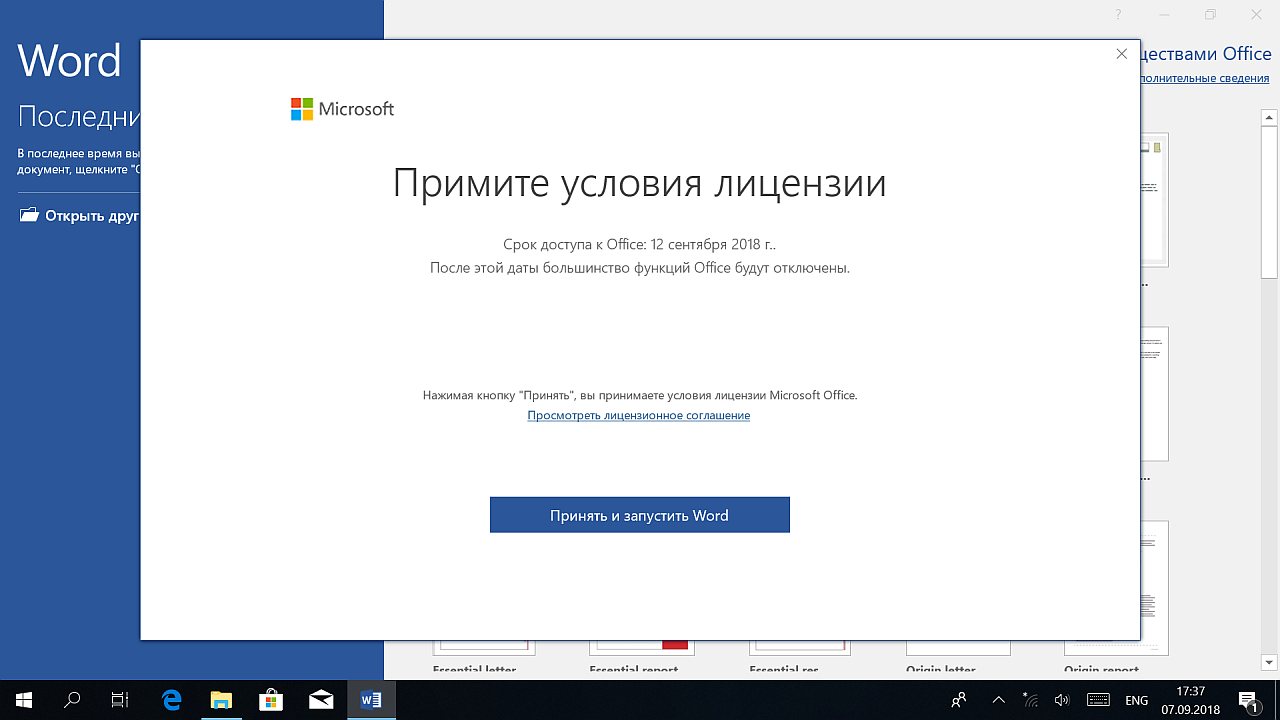The width and height of the screenshot is (1280, 720).
Task: Open the дополнительные сведения link in Word window
Action: pos(1205,78)
